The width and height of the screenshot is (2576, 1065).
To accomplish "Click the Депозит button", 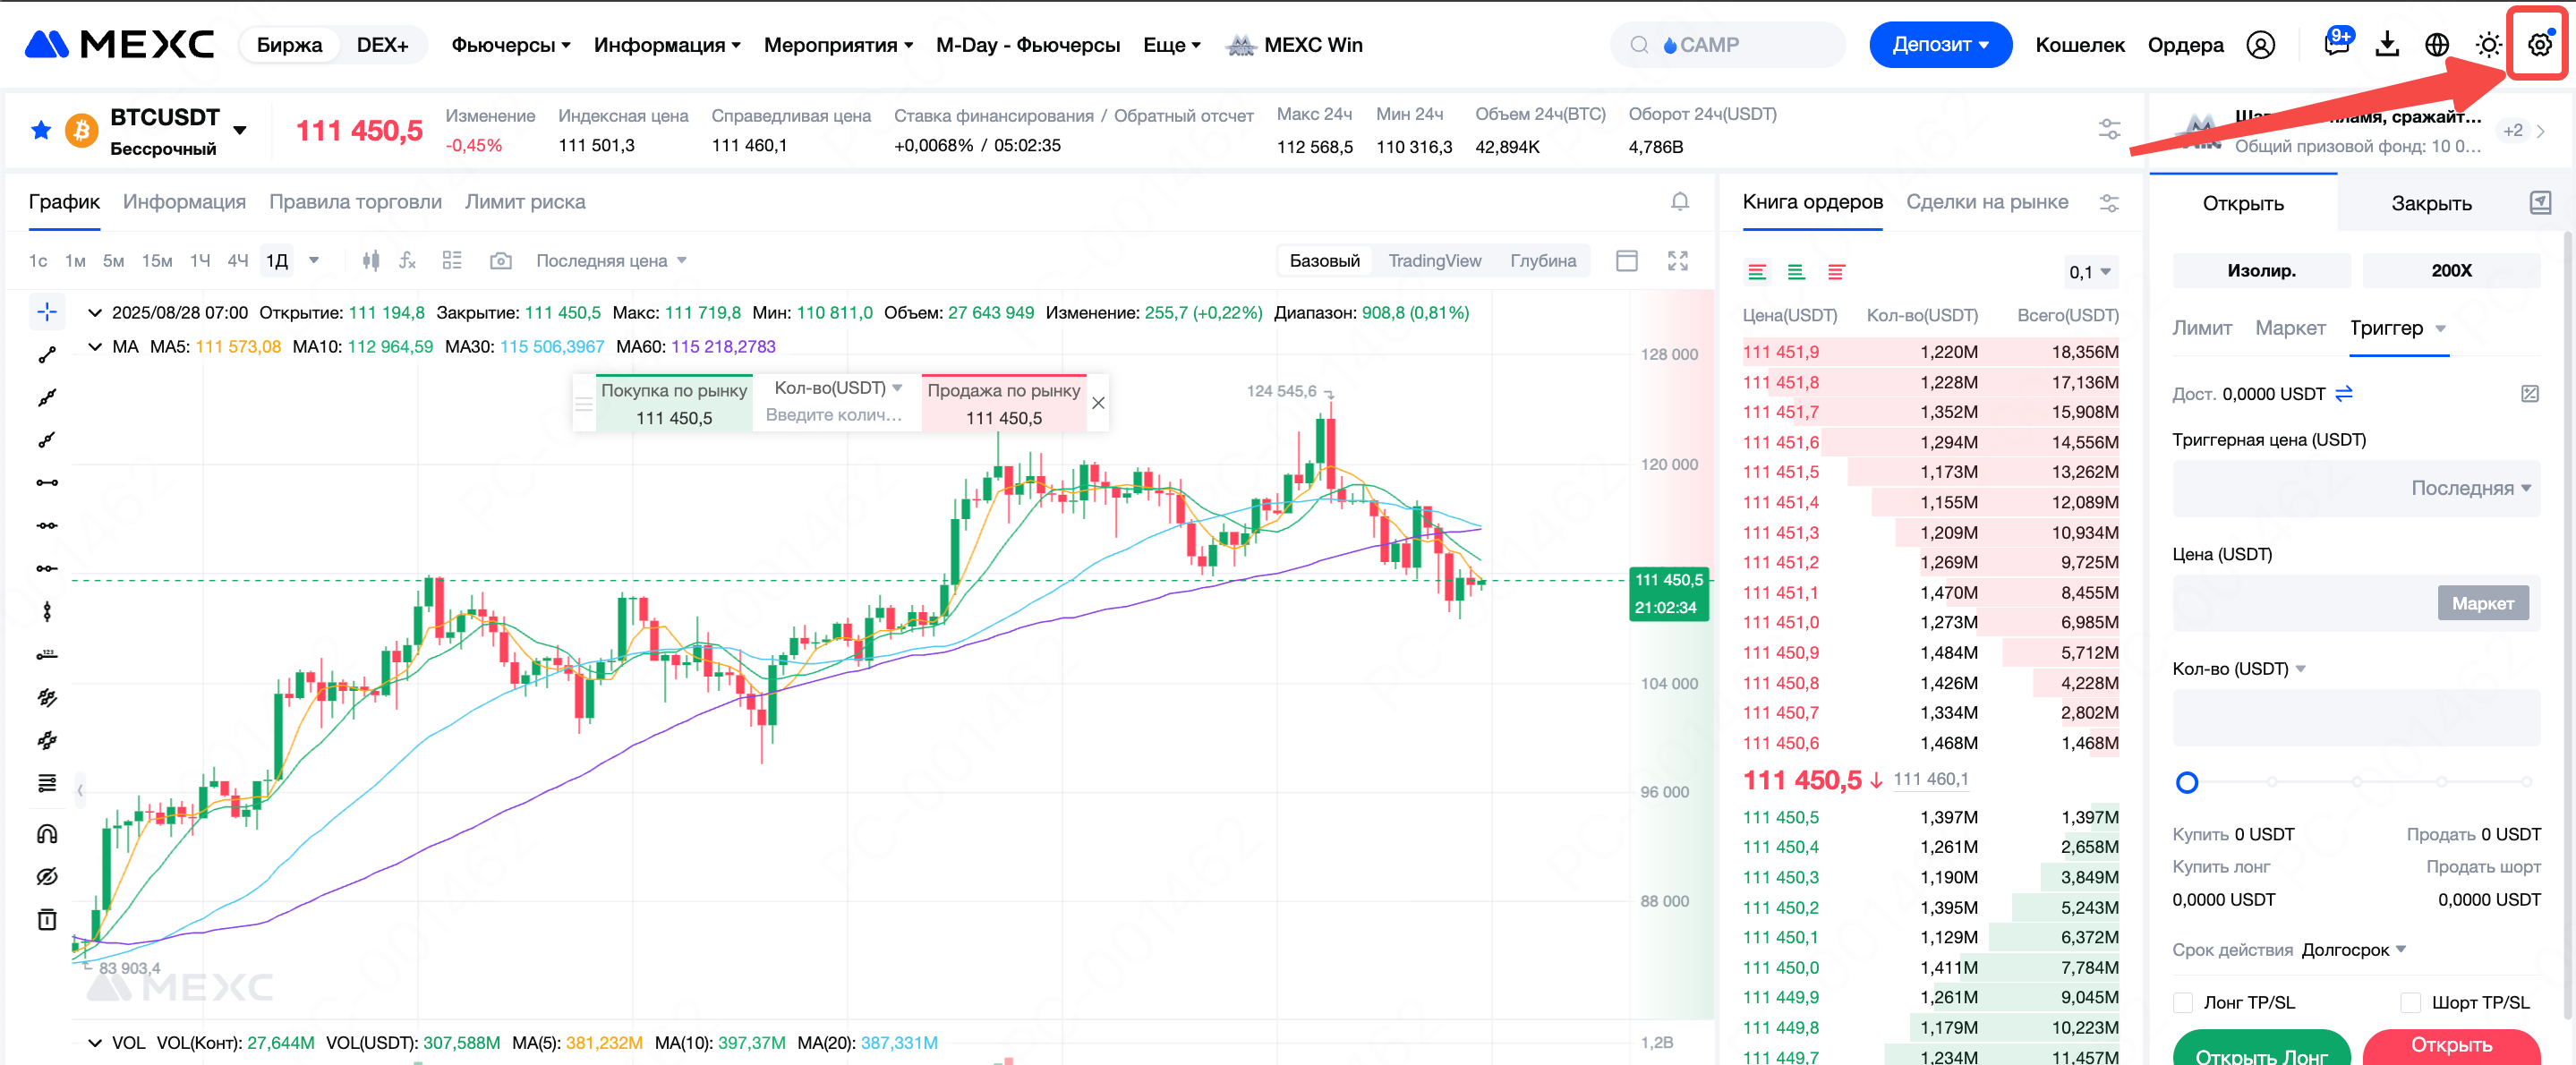I will (x=1939, y=45).
